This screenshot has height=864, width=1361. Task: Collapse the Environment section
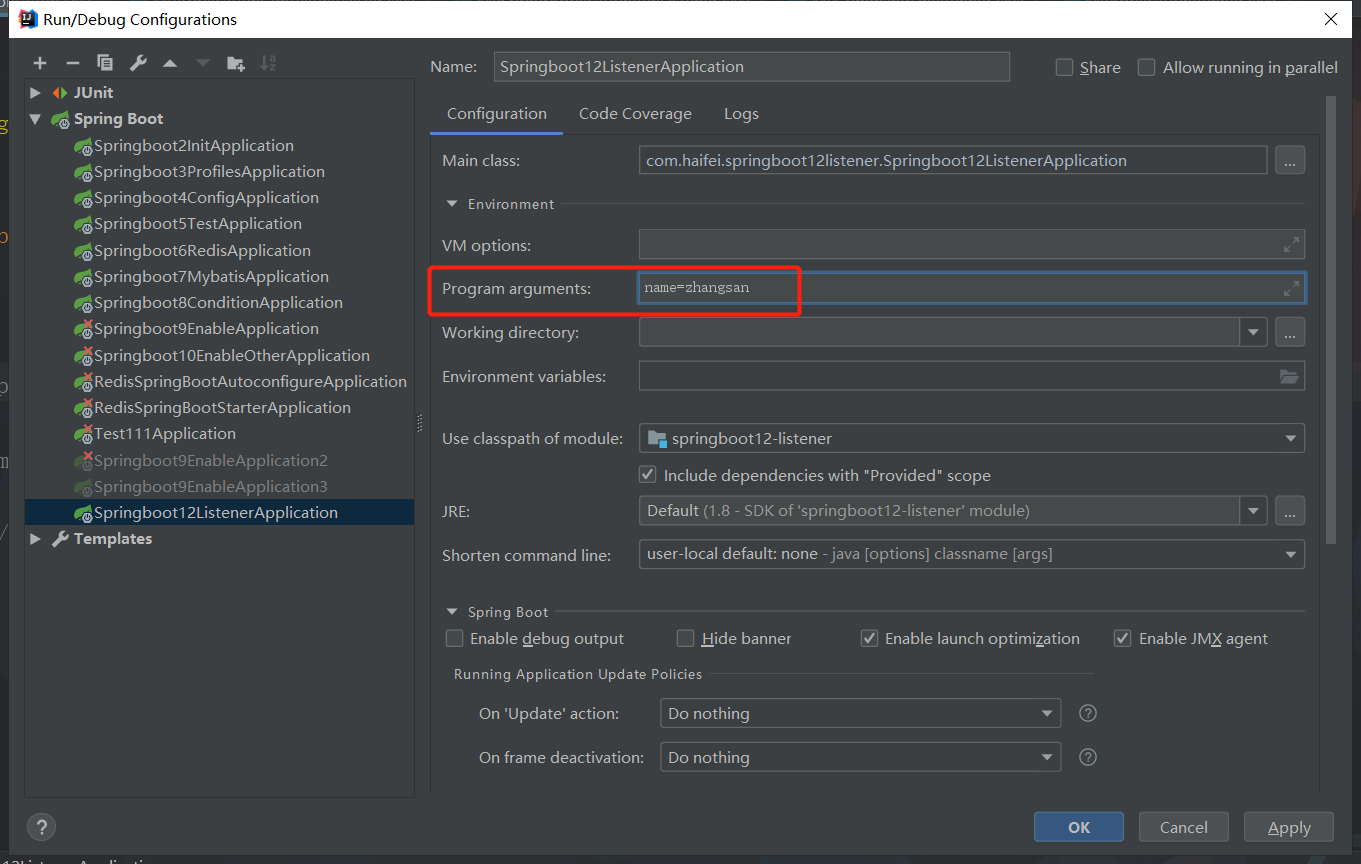(453, 204)
